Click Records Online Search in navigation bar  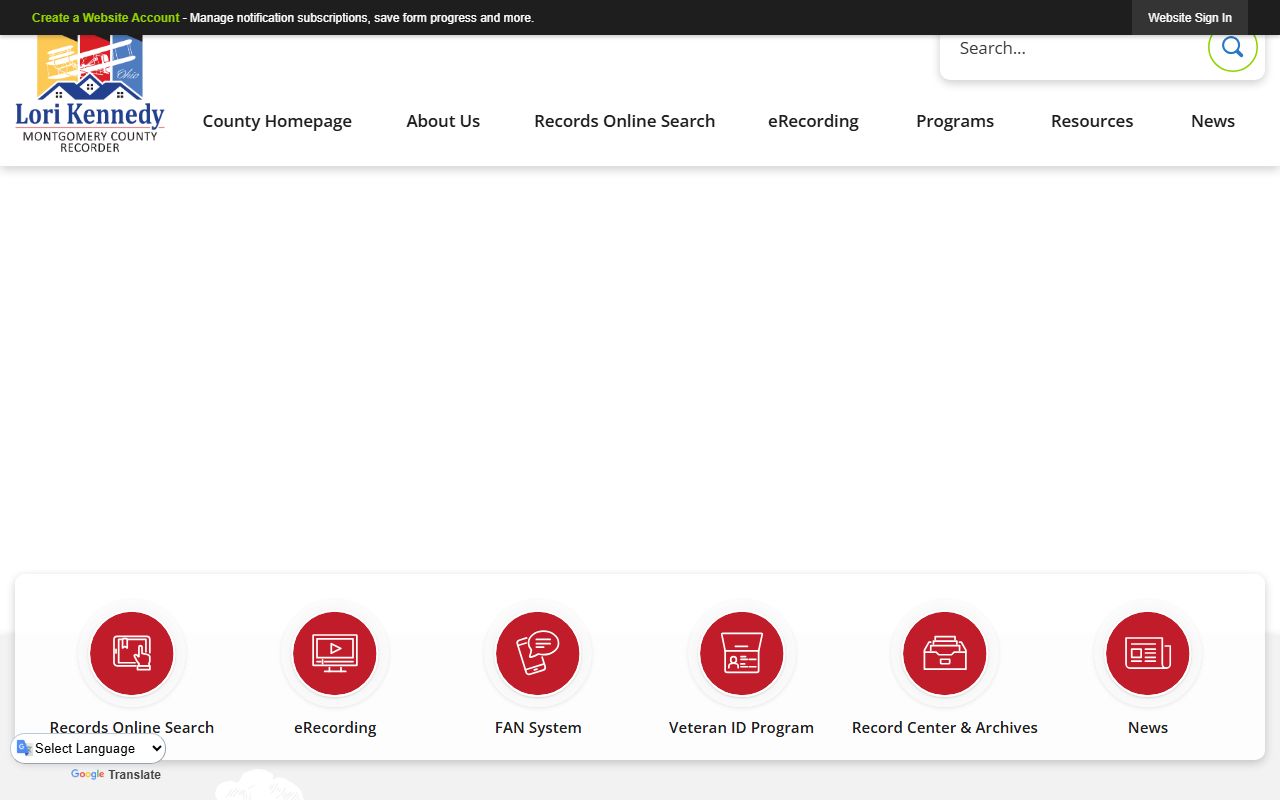(x=624, y=121)
